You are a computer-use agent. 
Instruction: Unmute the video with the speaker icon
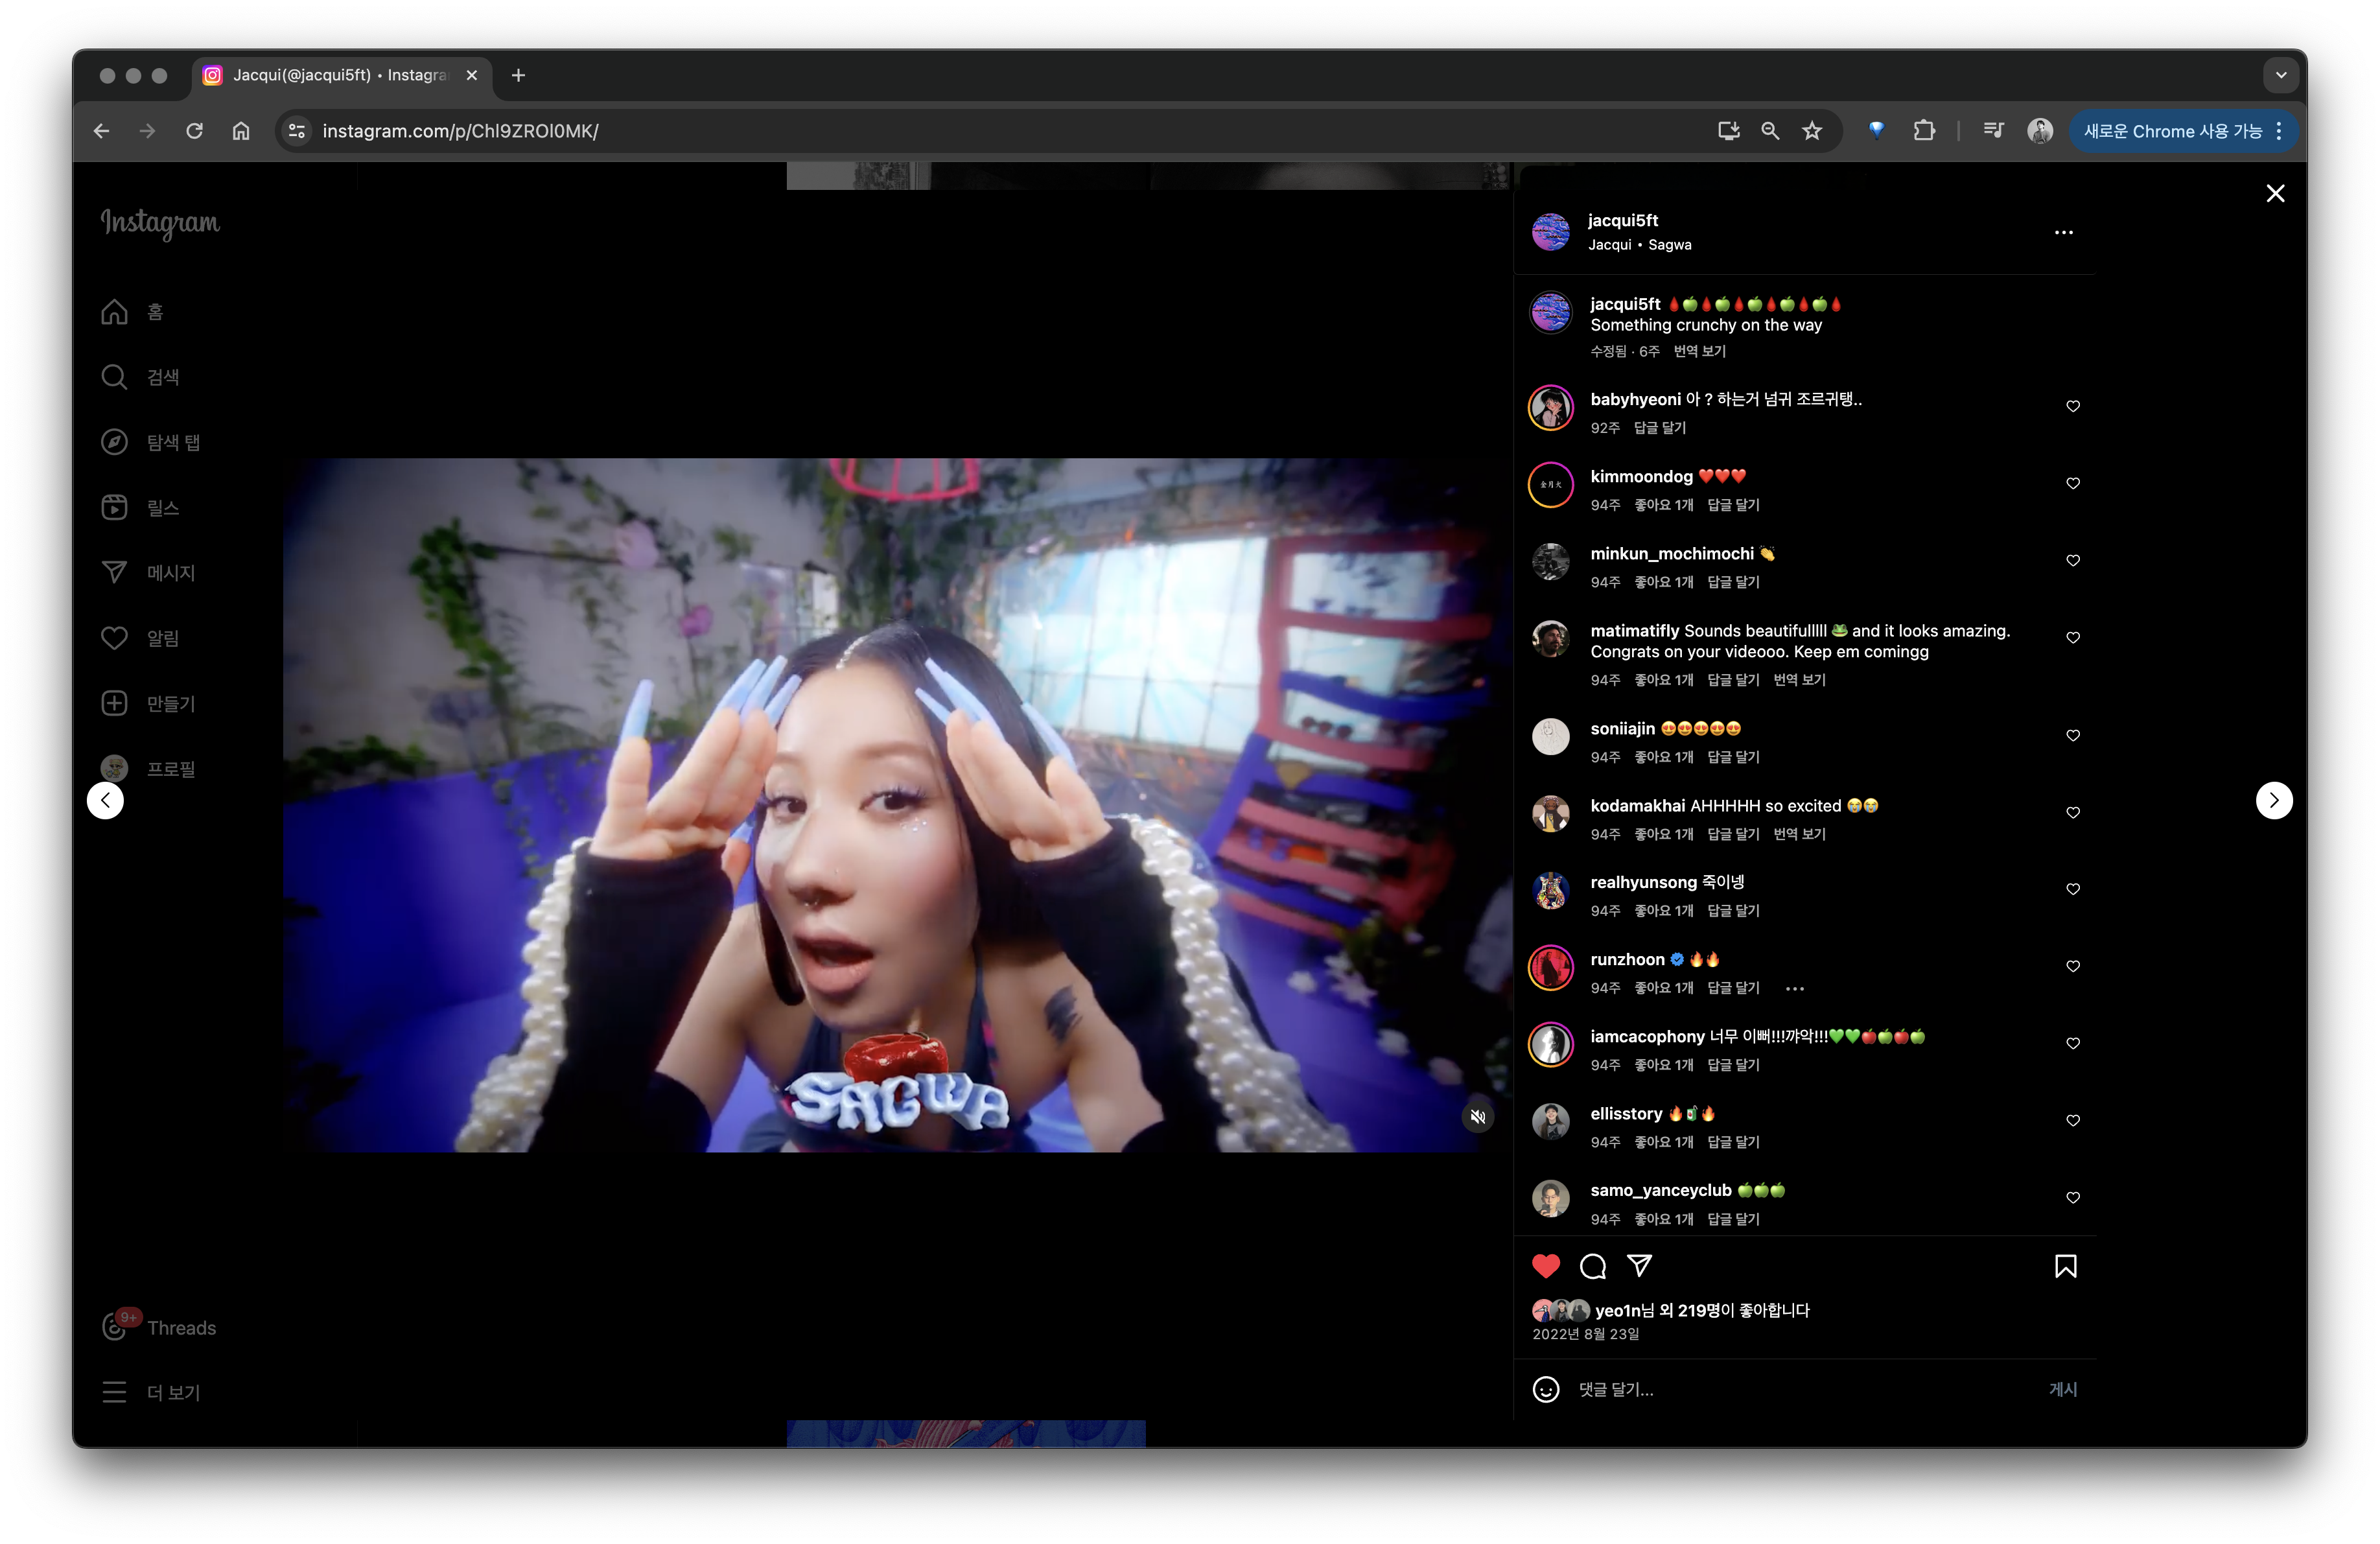1477,1117
